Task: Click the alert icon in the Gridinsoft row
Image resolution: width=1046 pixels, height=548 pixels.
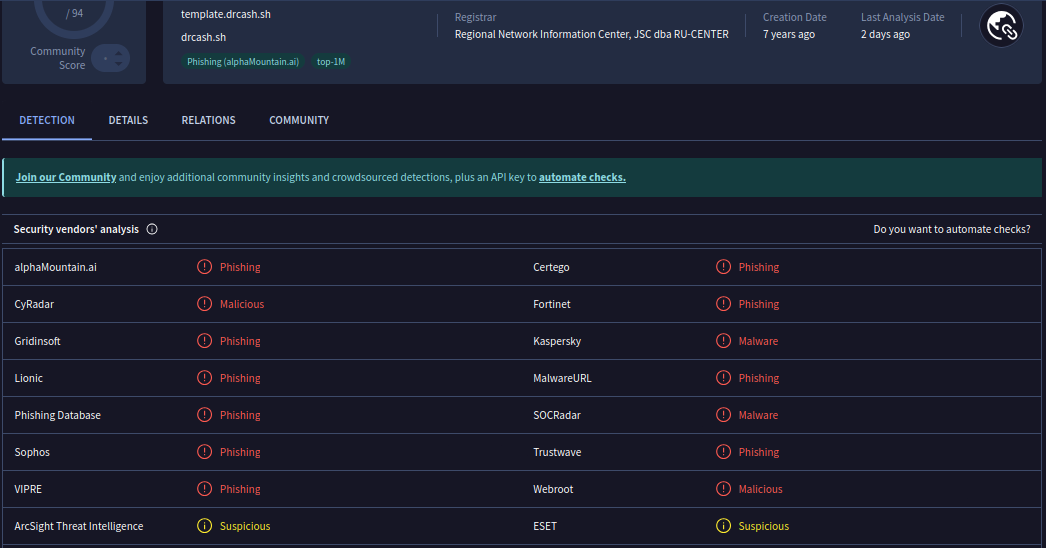Action: click(x=204, y=341)
